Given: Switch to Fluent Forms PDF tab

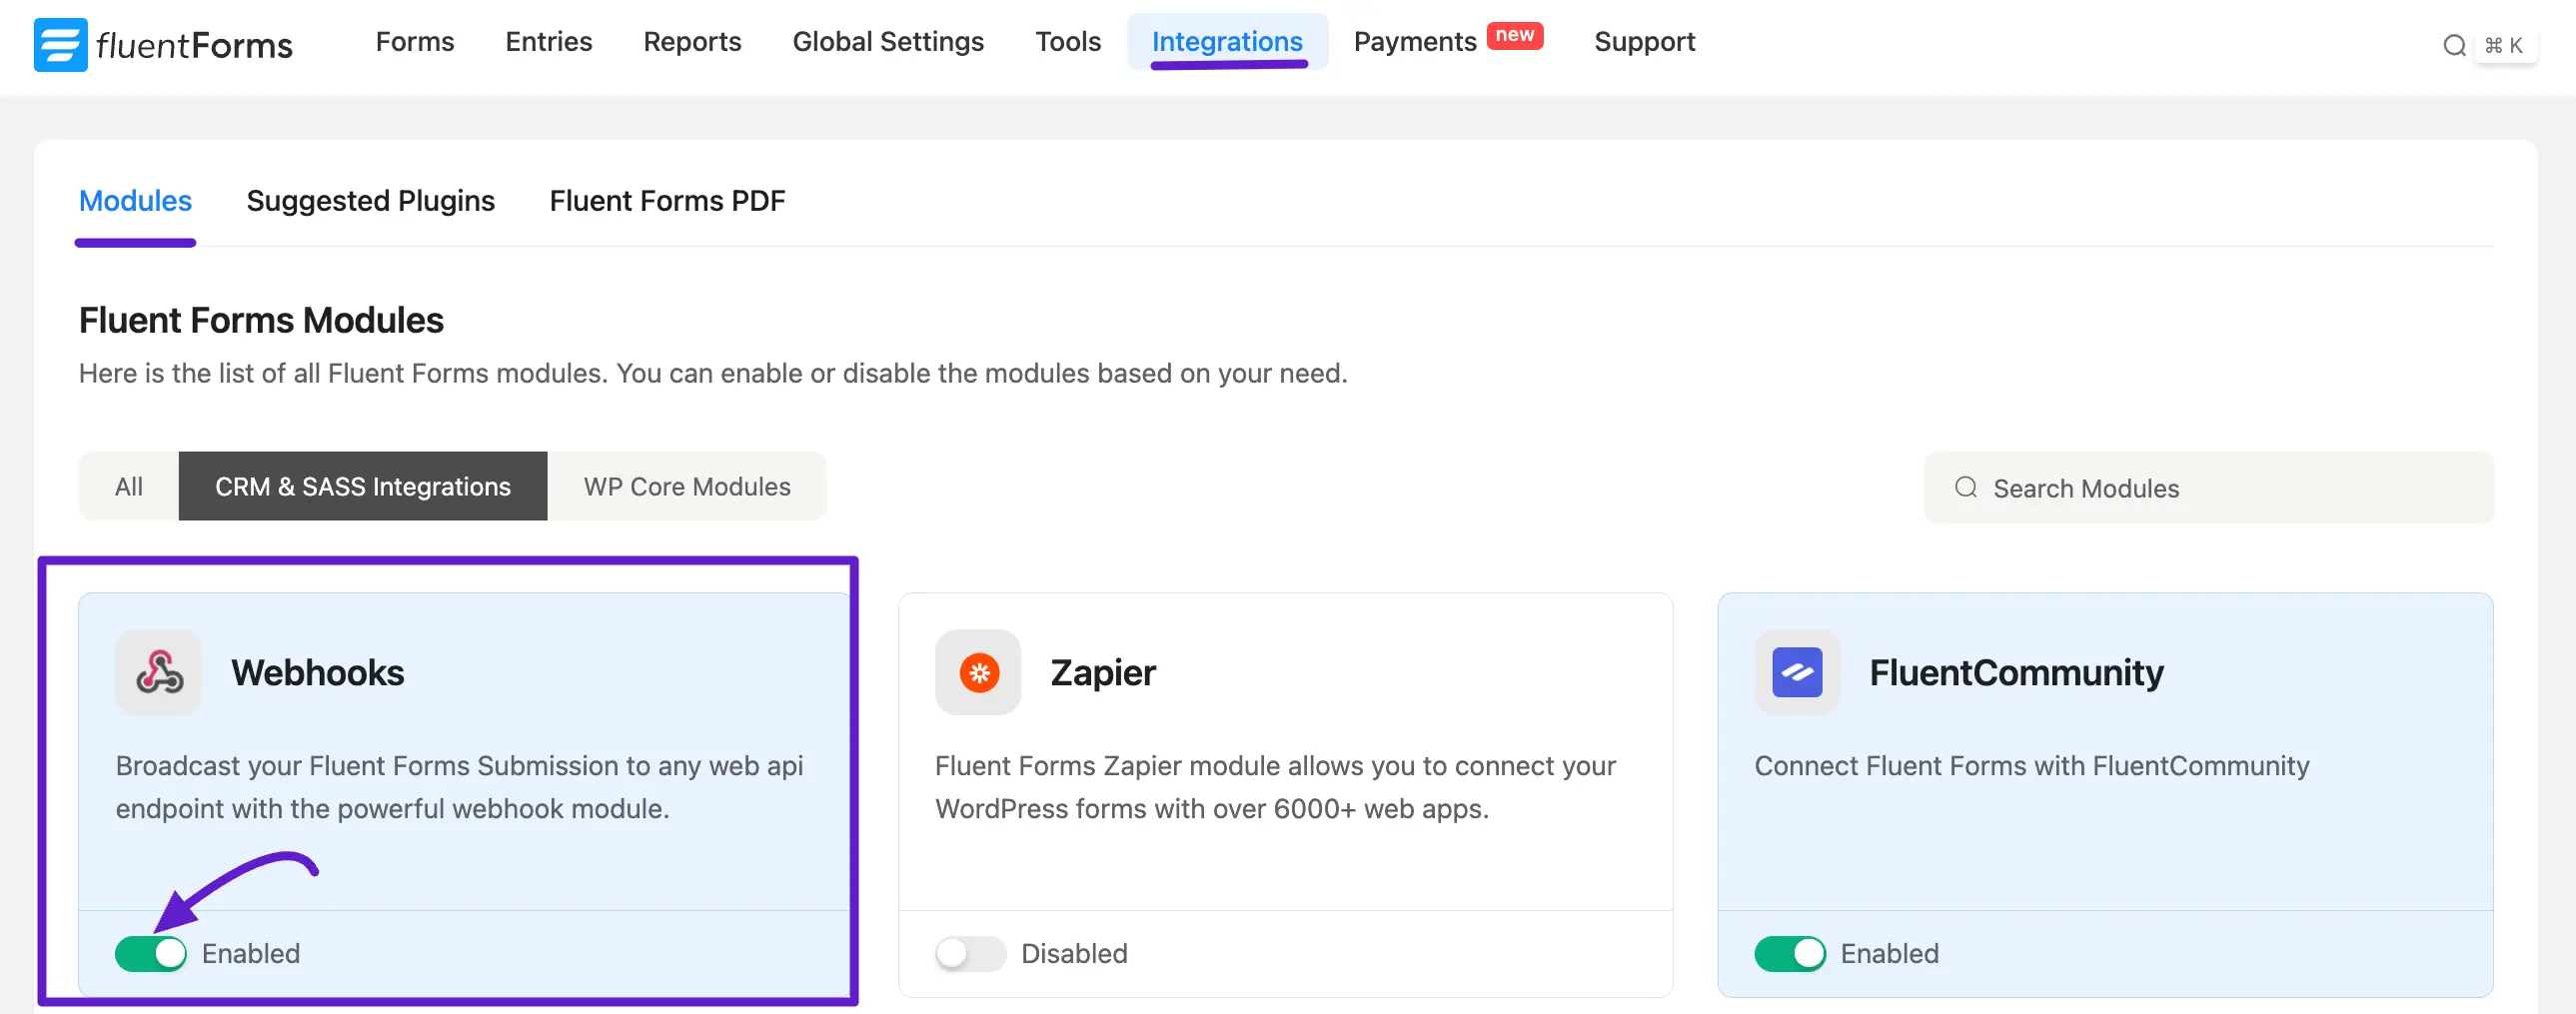Looking at the screenshot, I should tap(667, 201).
